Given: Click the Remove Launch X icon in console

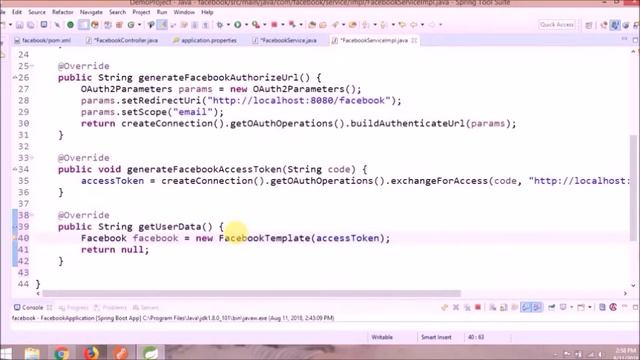Looking at the screenshot, I should tap(456, 307).
